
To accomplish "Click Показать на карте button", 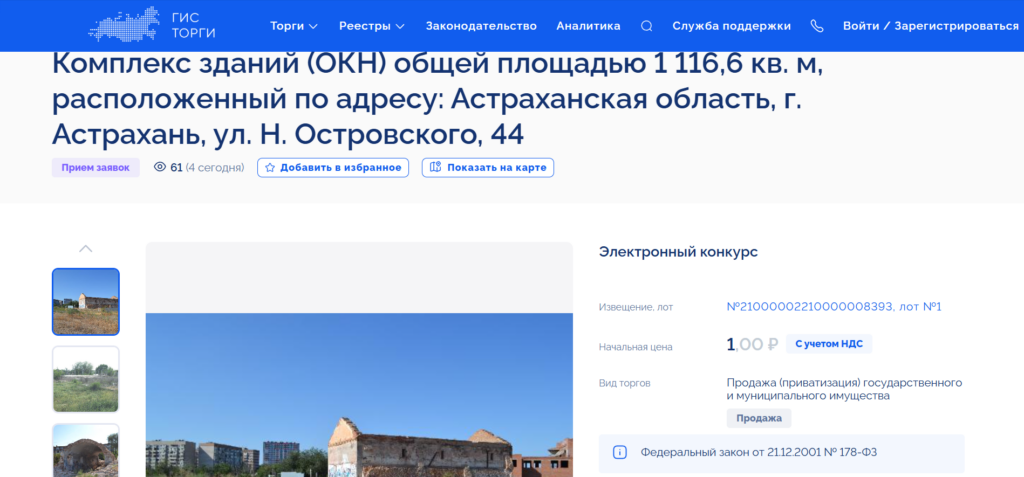I will point(488,167).
